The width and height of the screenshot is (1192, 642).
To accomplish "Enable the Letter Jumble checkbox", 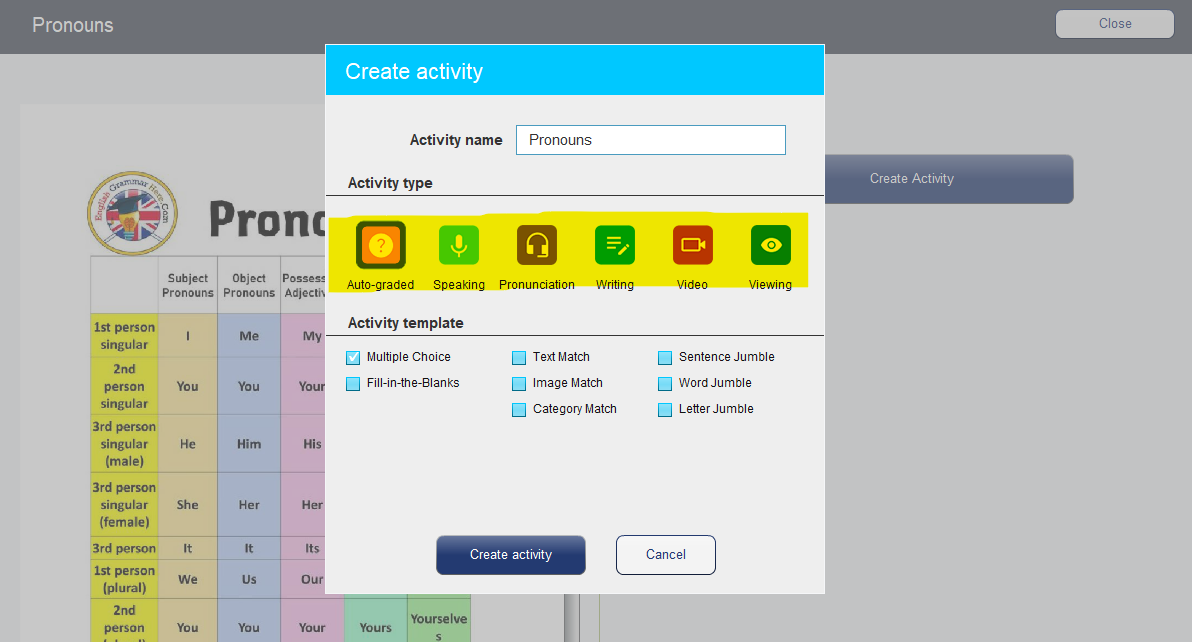I will pos(665,410).
